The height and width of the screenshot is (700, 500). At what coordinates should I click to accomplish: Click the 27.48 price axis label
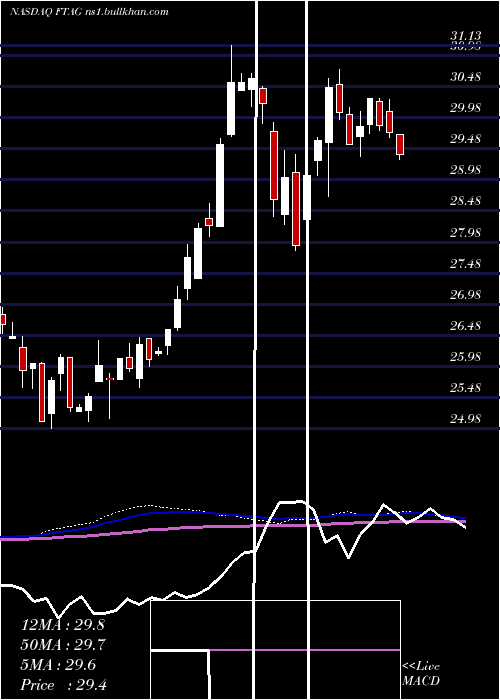click(x=466, y=263)
